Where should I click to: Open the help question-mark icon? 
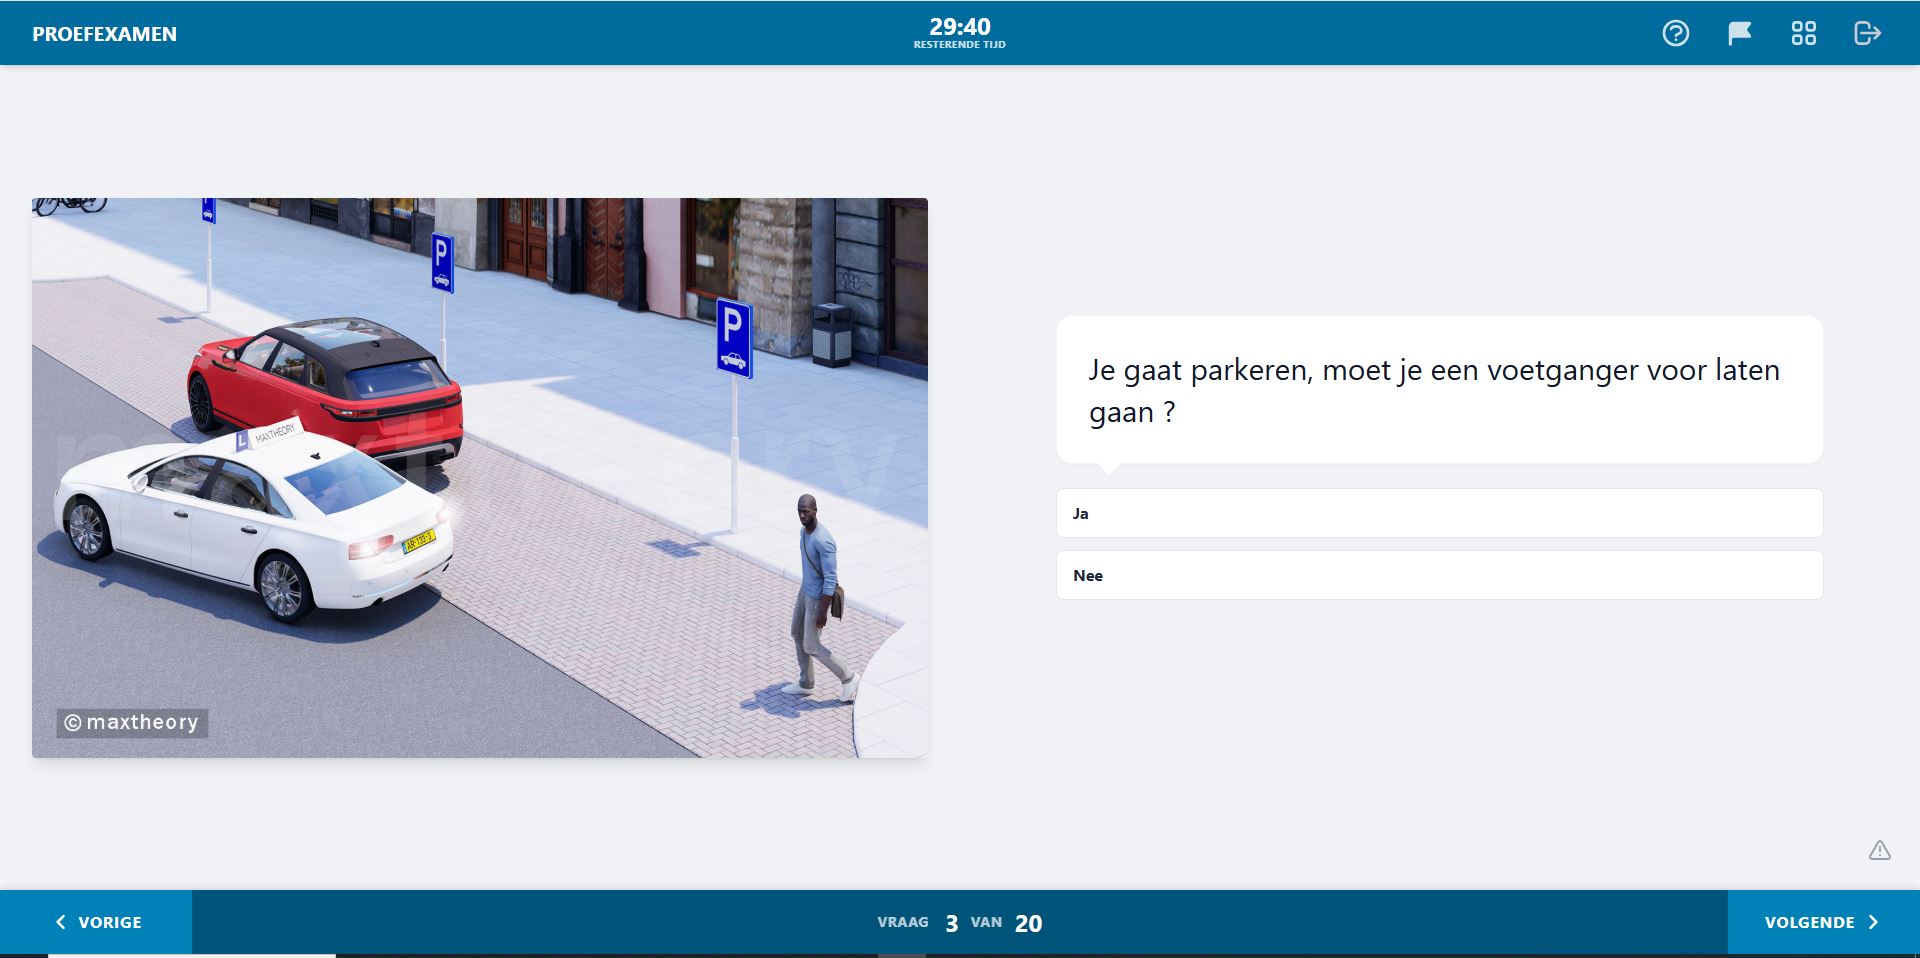pyautogui.click(x=1675, y=33)
